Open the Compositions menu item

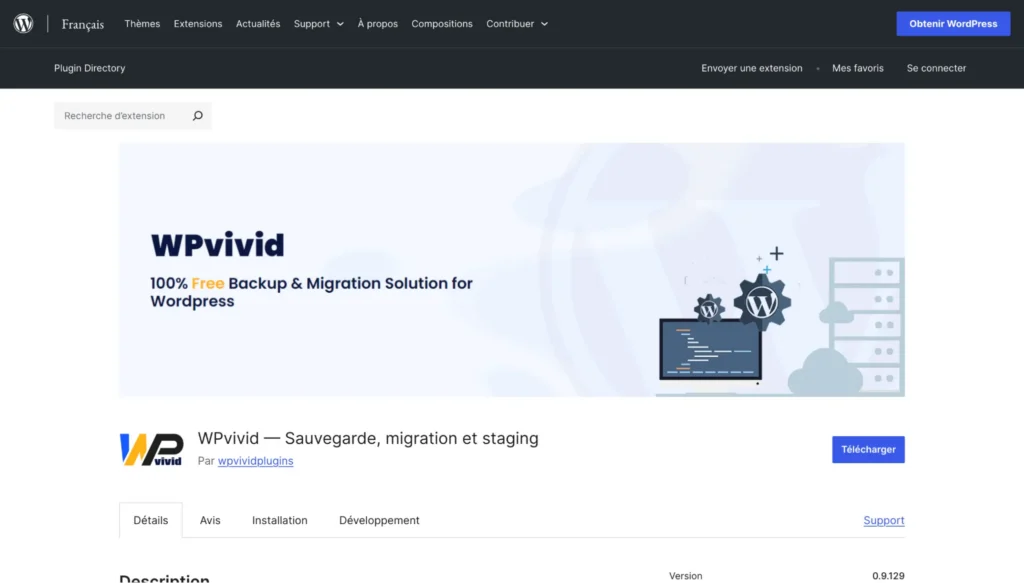pos(442,24)
